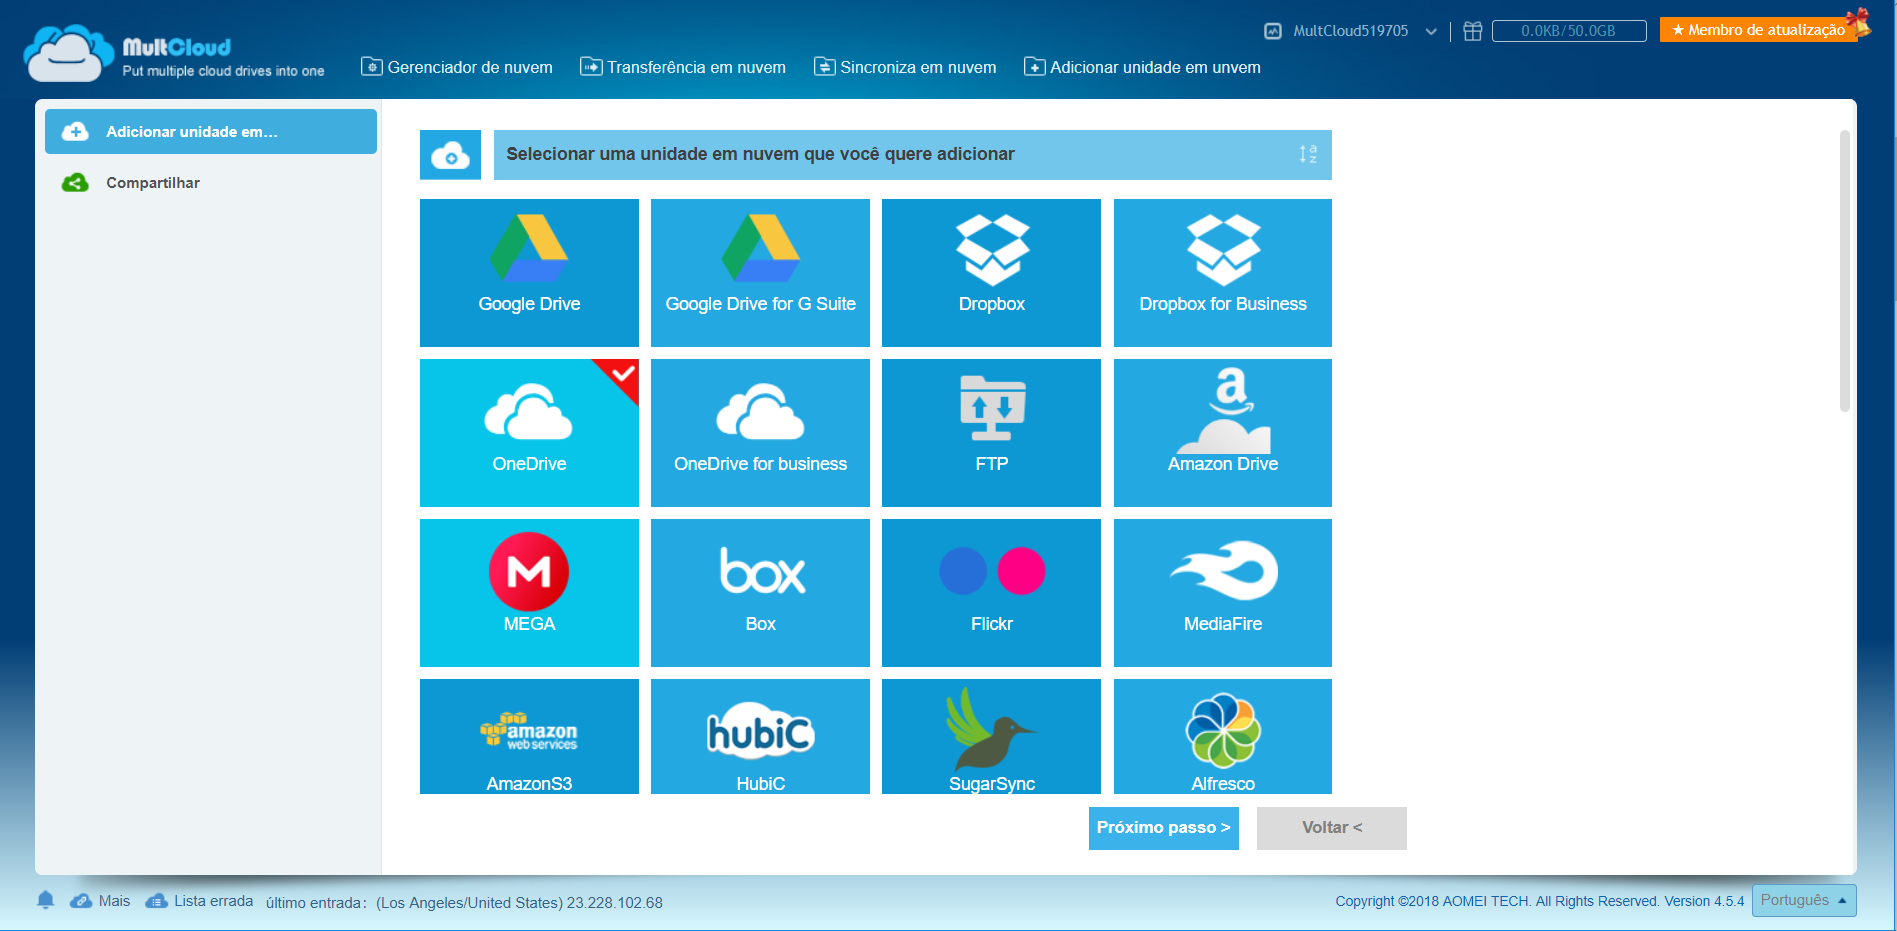
Task: Sort cloud drives alphabetically
Action: [1308, 154]
